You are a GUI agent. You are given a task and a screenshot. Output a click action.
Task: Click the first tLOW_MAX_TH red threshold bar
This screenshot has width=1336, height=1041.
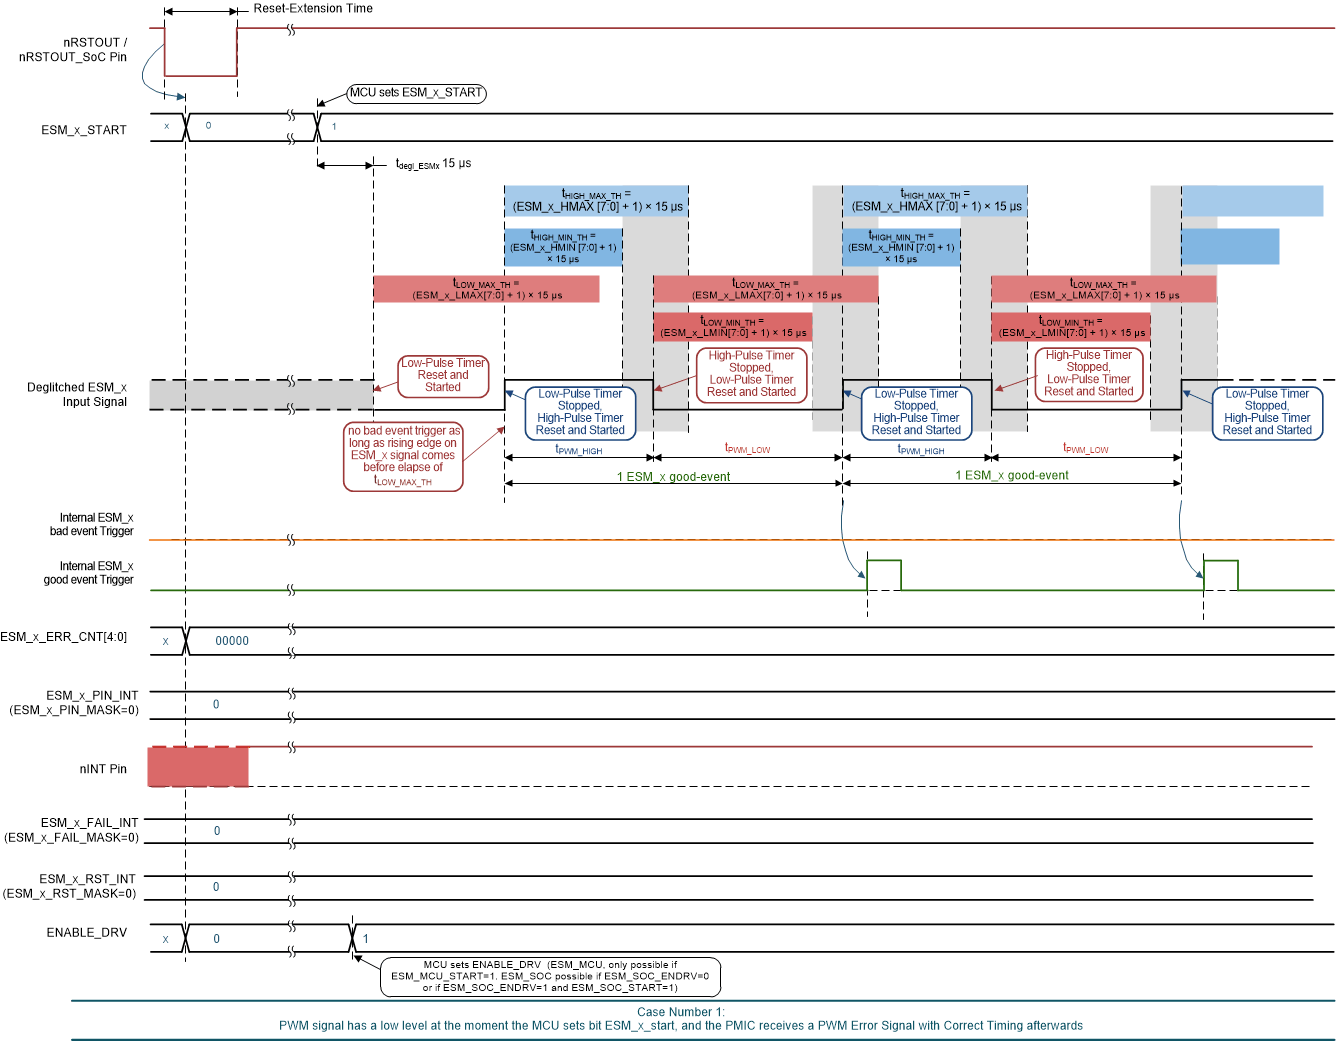coord(486,288)
